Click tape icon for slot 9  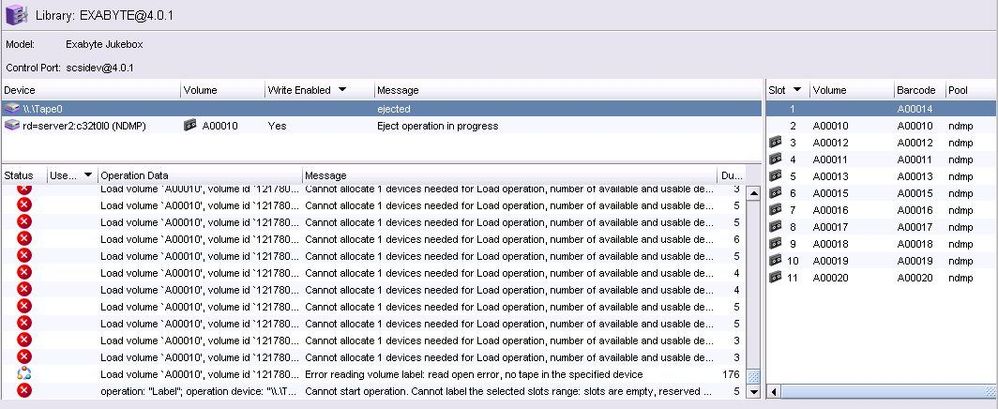click(775, 243)
